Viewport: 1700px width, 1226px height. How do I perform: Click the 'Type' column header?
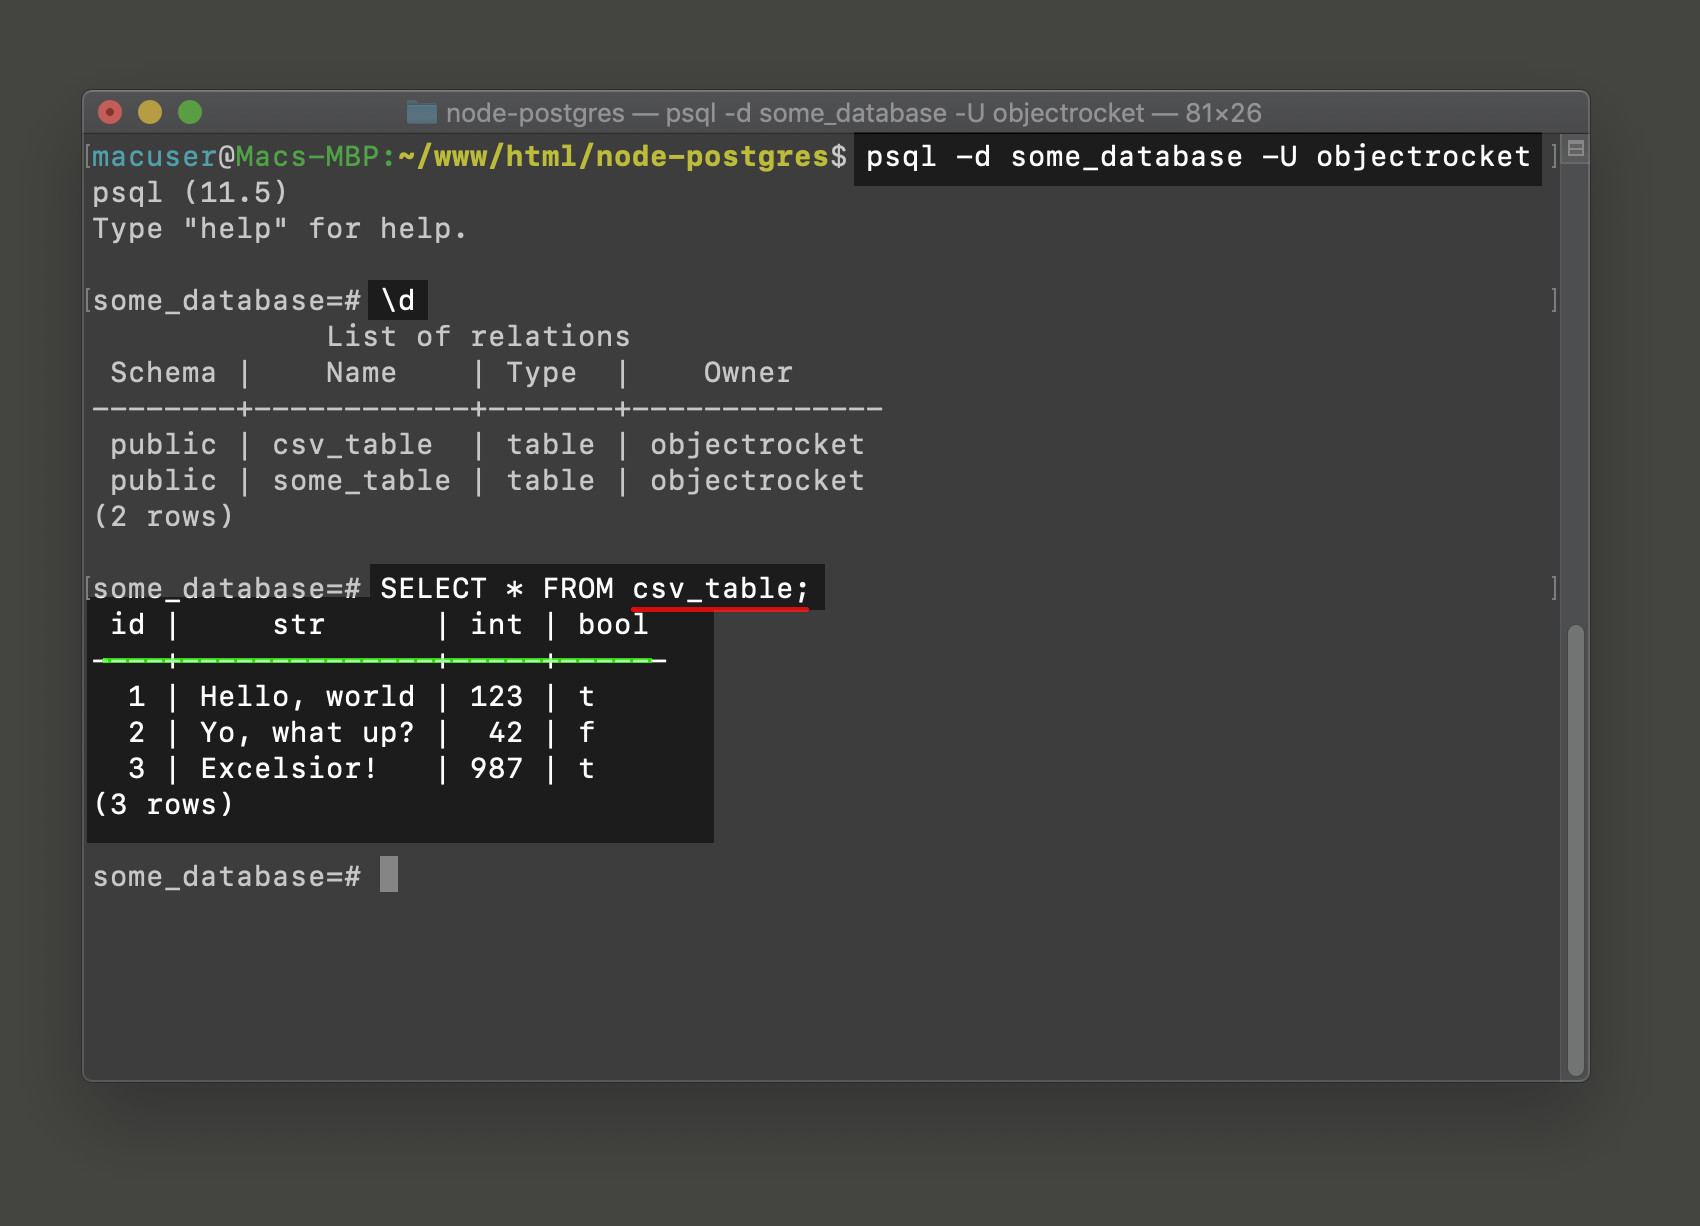(541, 373)
